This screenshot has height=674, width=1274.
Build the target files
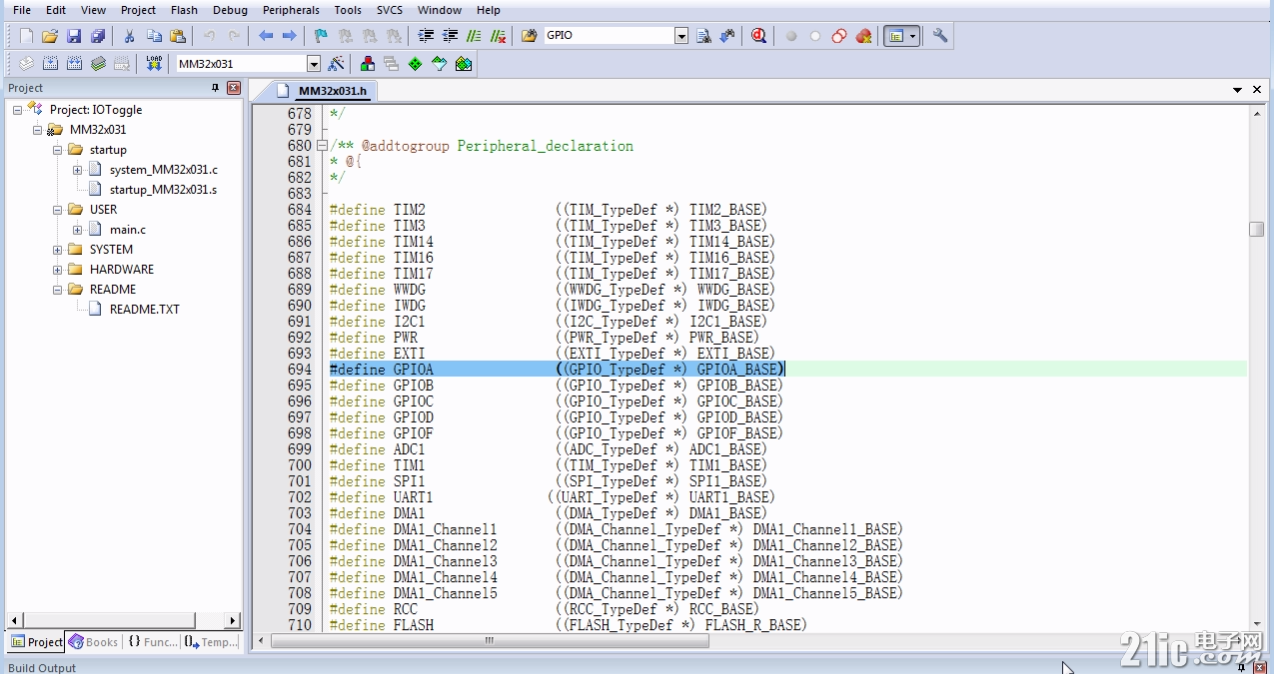[x=50, y=64]
